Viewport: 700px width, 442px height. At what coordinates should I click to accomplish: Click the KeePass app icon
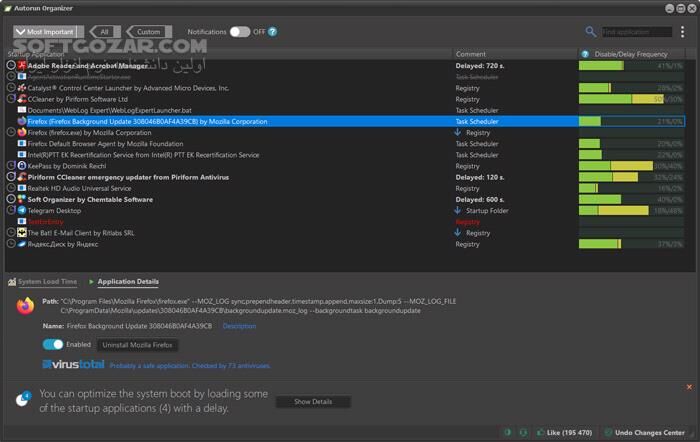pyautogui.click(x=22, y=166)
